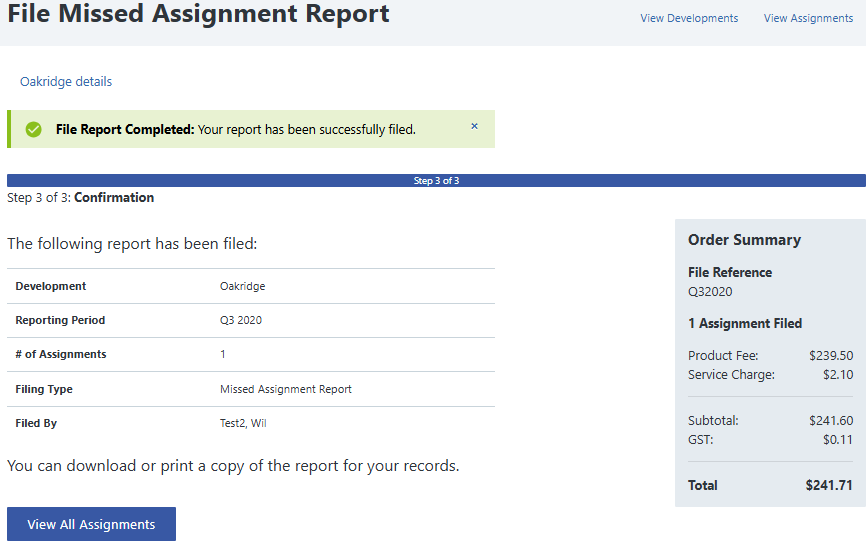Select the Missed Assignment Report filing type
866x545 pixels.
[x=285, y=389]
